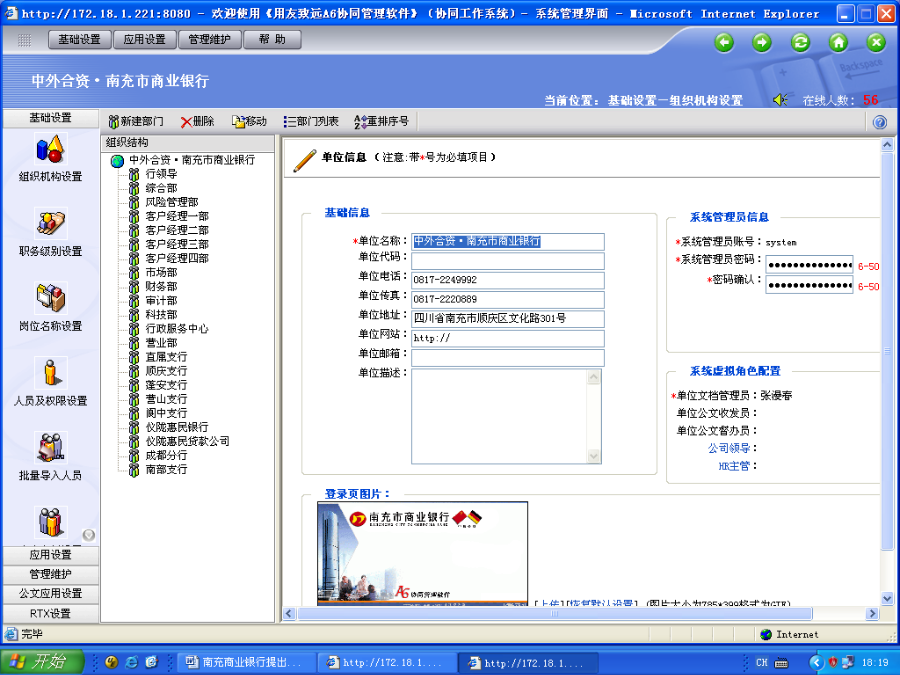Click the 开始 Start button

pyautogui.click(x=42, y=662)
